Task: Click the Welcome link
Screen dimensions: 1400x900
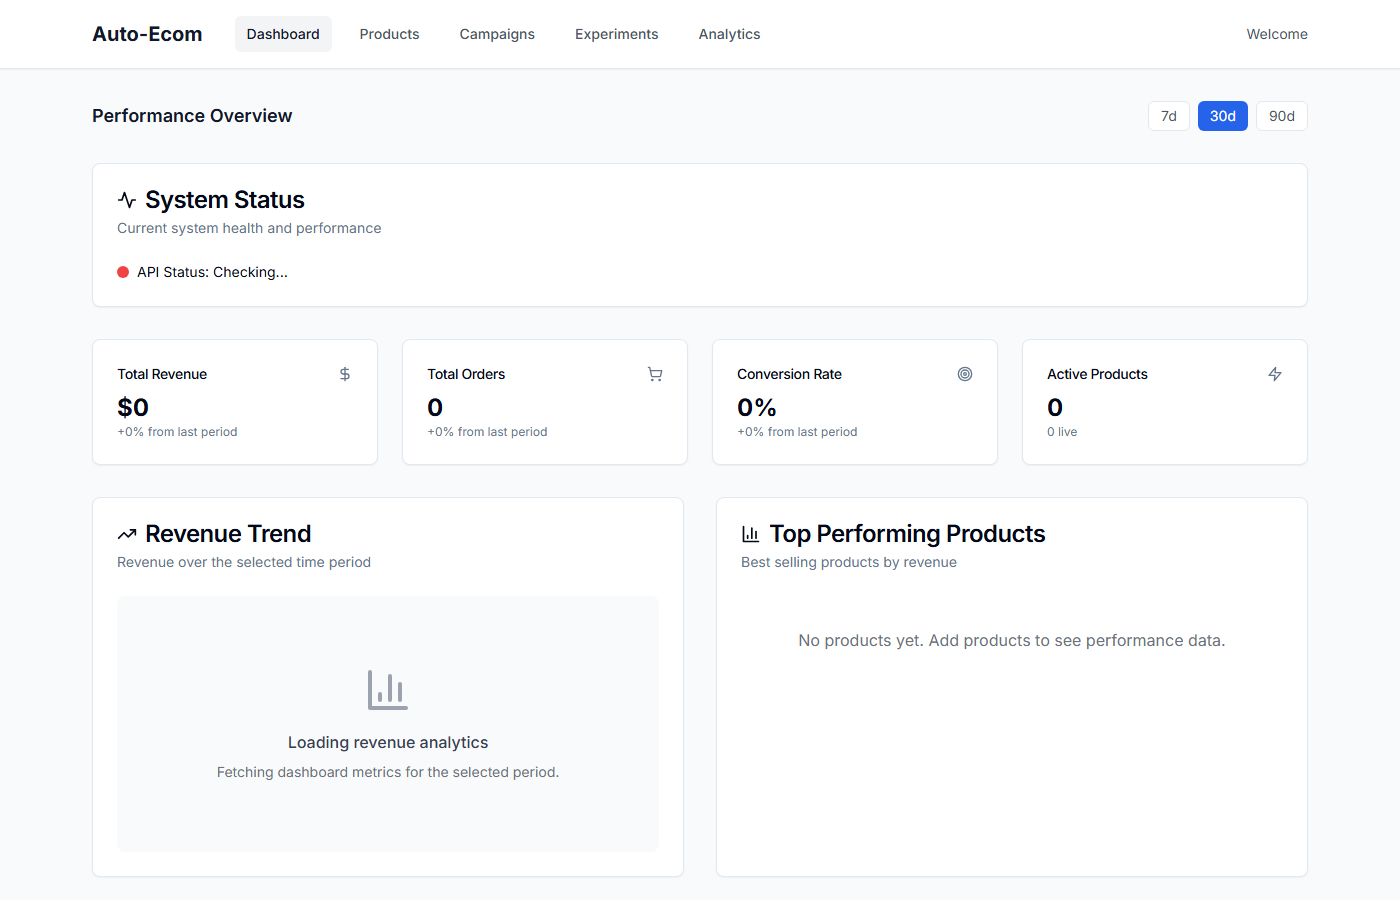Action: (1276, 33)
